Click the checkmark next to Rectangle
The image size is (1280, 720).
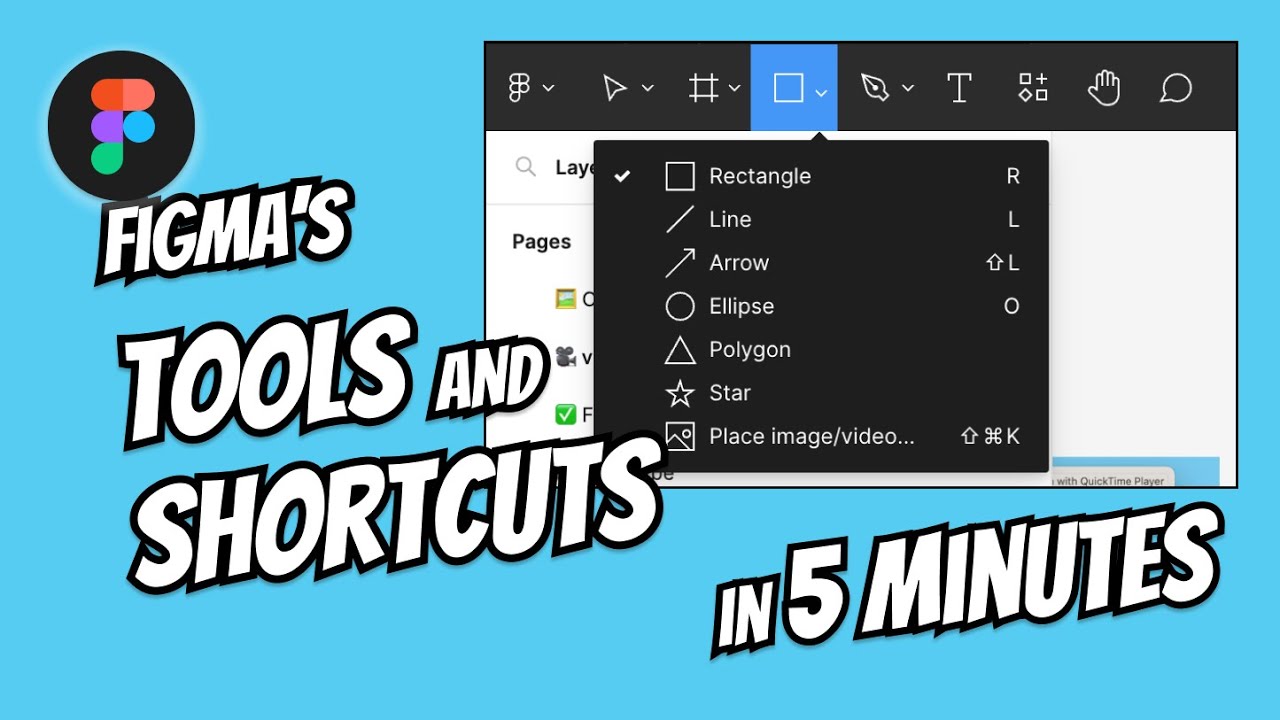622,176
